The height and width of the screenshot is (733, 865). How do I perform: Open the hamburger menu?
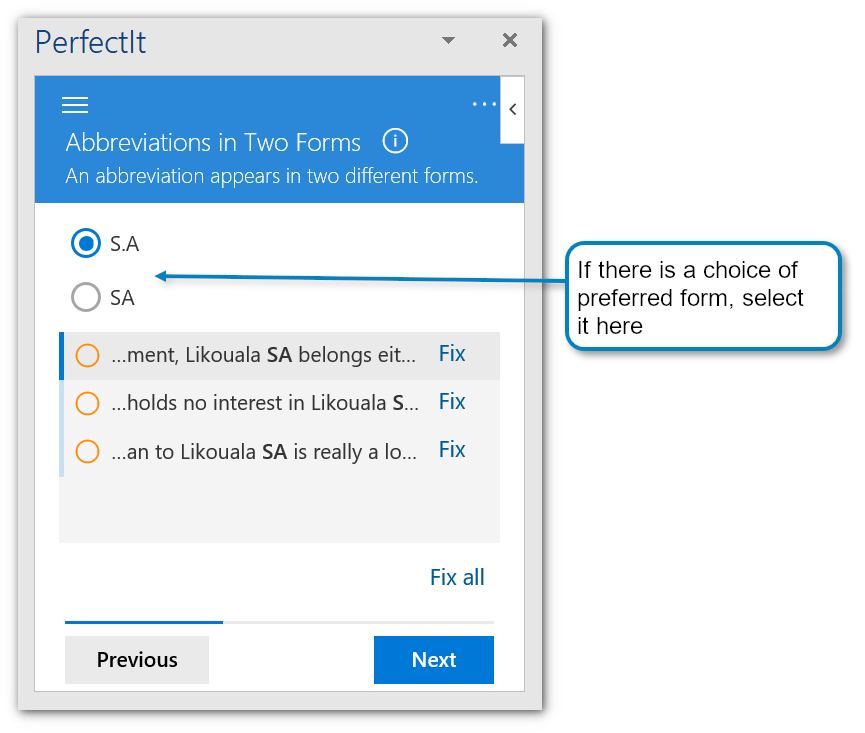(x=75, y=105)
